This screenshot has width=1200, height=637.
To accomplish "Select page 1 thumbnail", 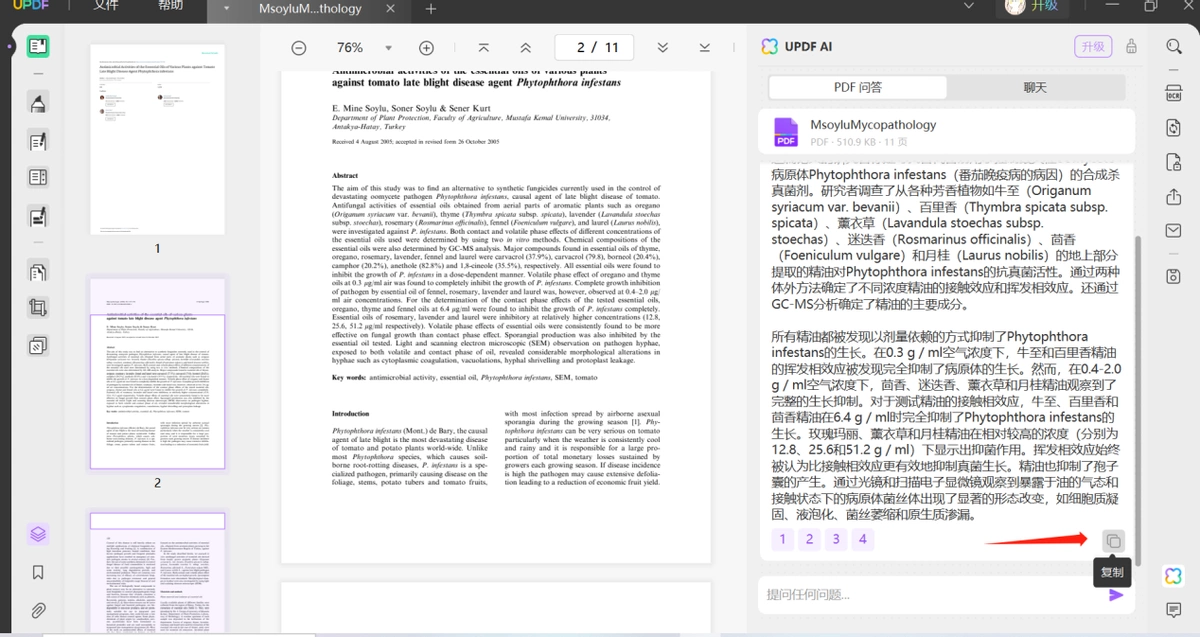I will [x=158, y=139].
